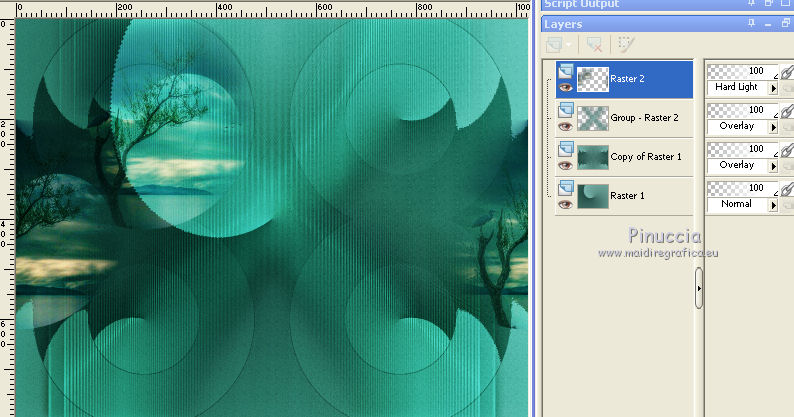The height and width of the screenshot is (417, 794).
Task: Adjust the opacity slider of Raster 2
Action: [x=742, y=71]
